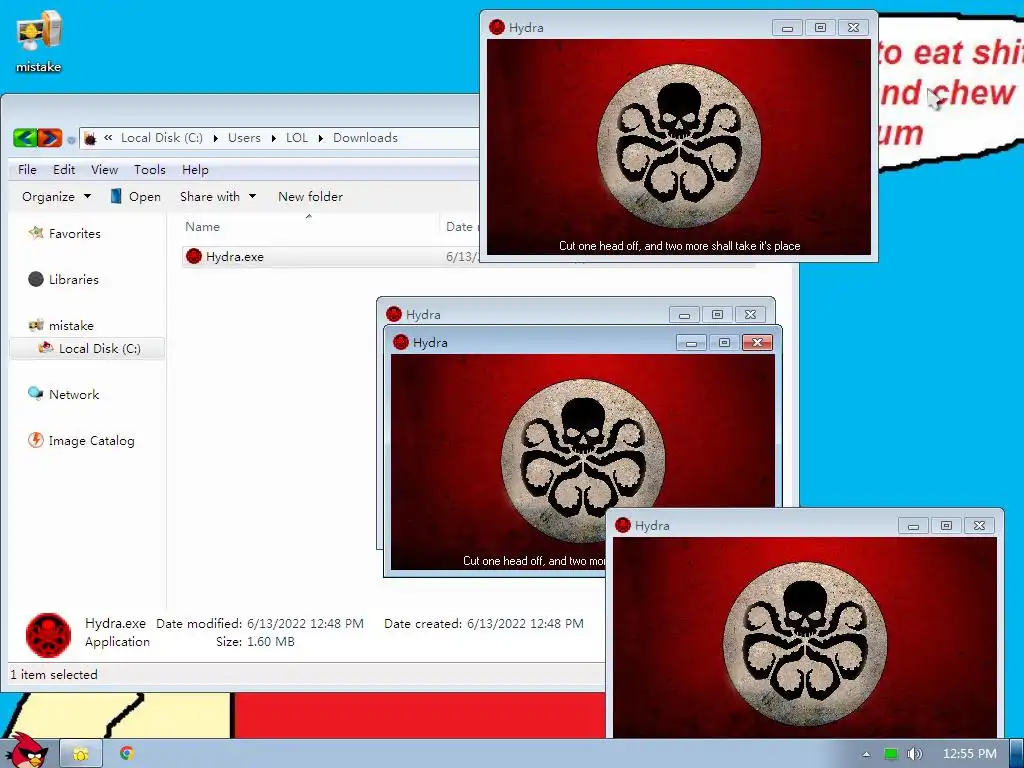The height and width of the screenshot is (768, 1024).
Task: Open the Edit menu
Action: click(x=64, y=170)
